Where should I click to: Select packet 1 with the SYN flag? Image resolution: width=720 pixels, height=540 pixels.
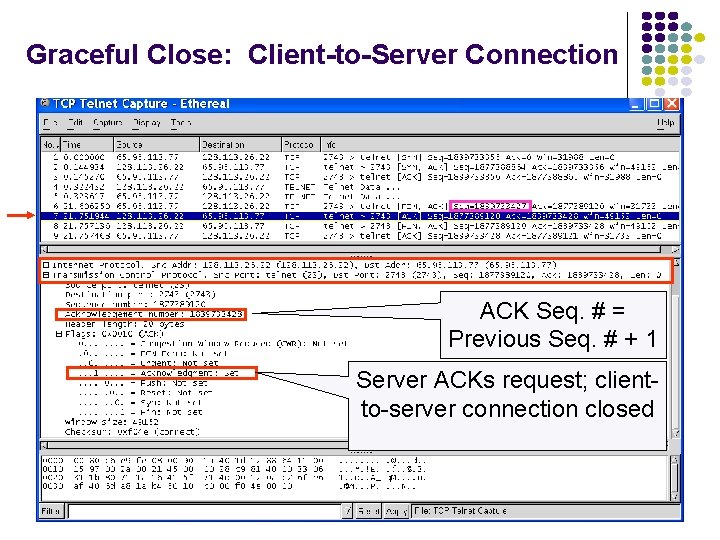click(360, 157)
